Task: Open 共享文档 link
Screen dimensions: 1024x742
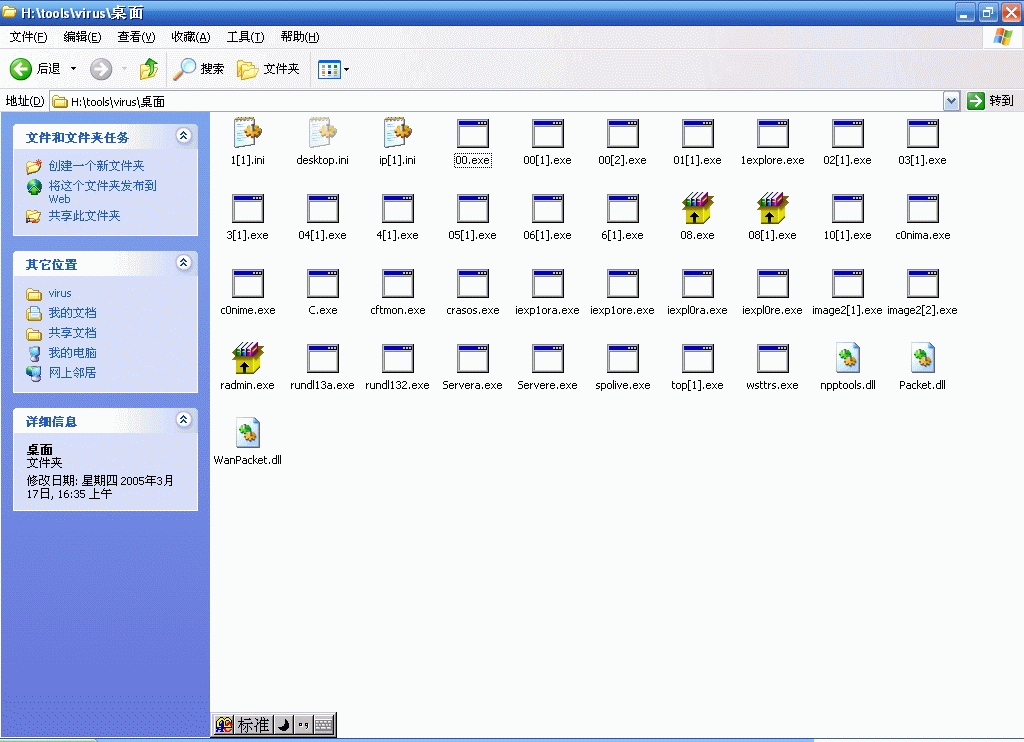Action: [72, 333]
